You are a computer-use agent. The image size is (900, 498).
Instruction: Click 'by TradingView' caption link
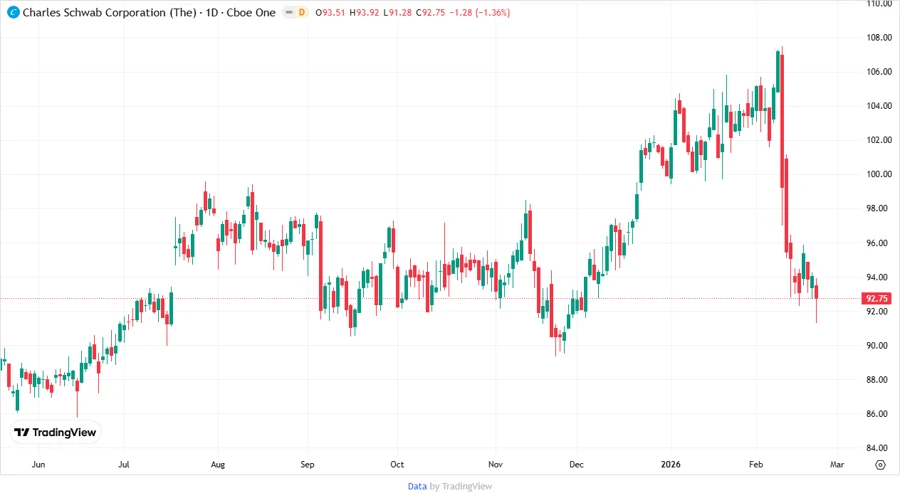(461, 487)
